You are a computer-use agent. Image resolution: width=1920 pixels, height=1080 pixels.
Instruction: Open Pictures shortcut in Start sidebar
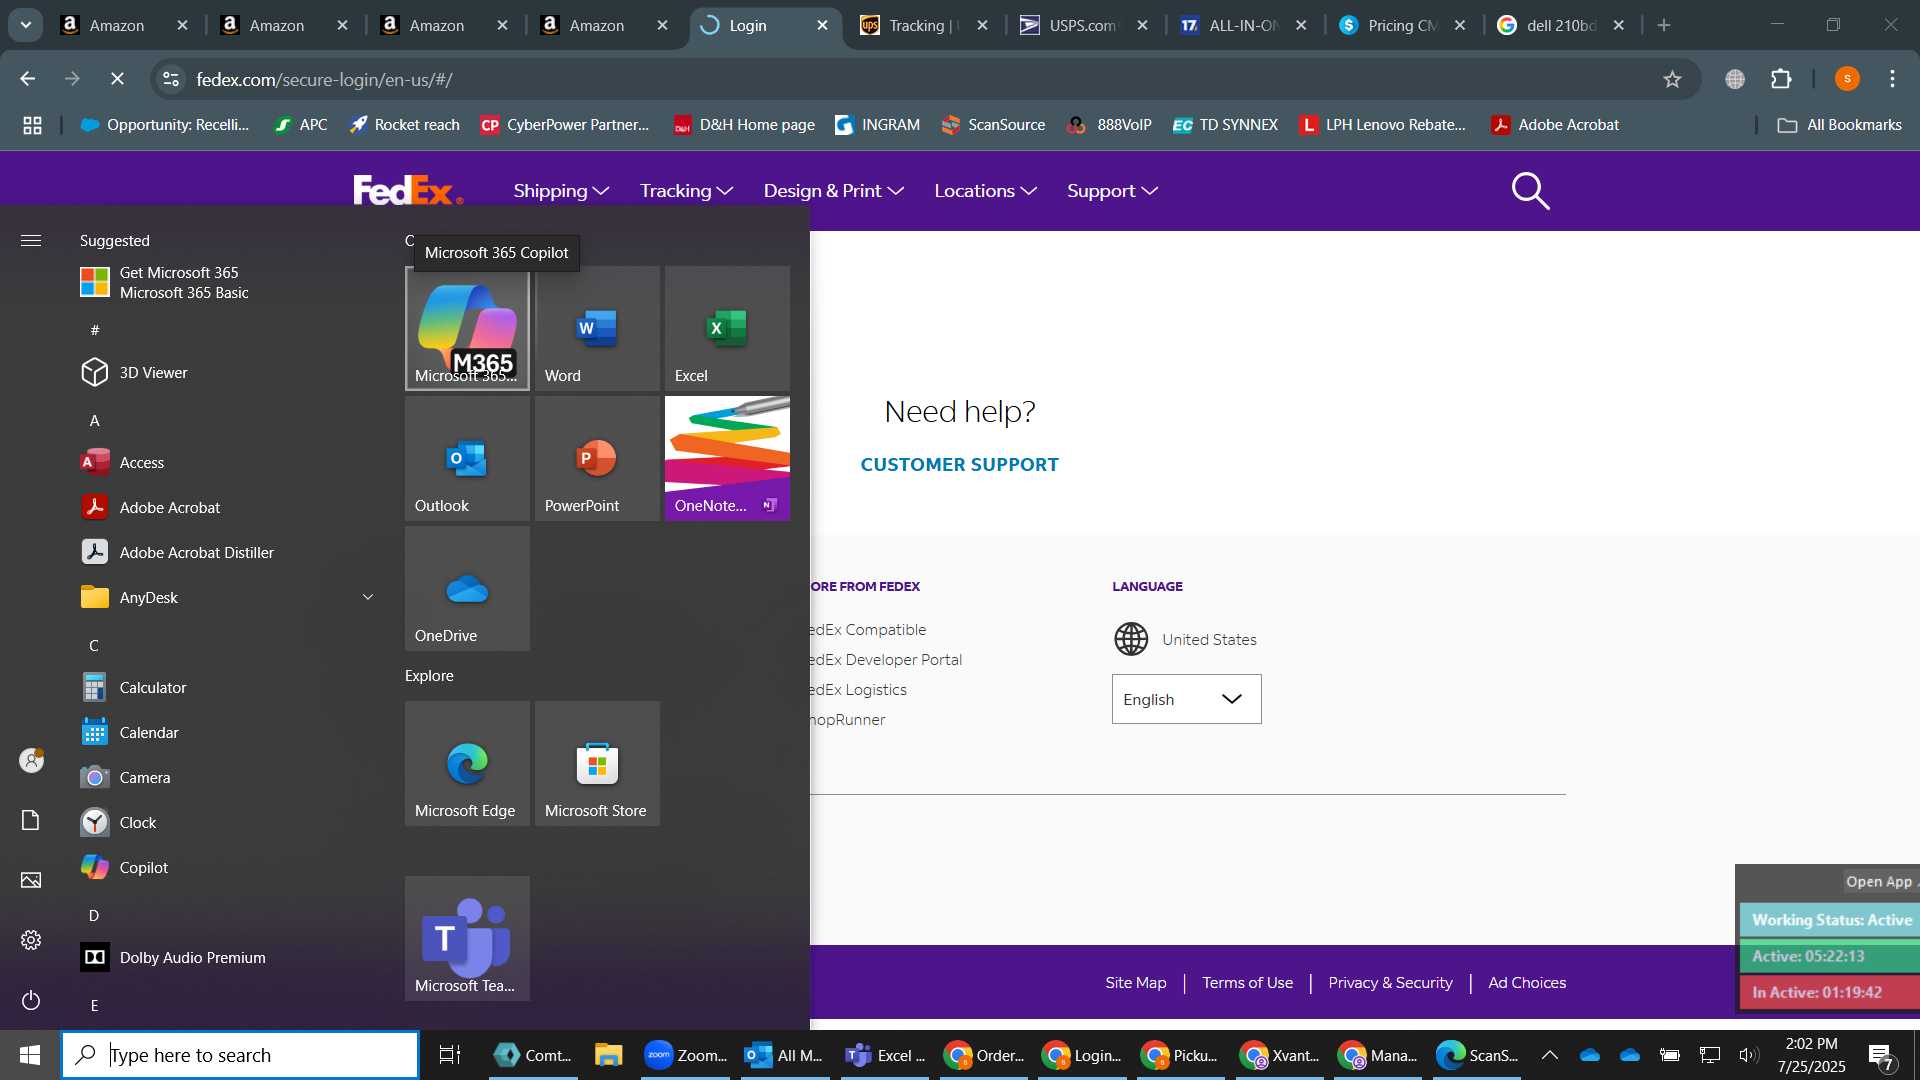click(31, 880)
